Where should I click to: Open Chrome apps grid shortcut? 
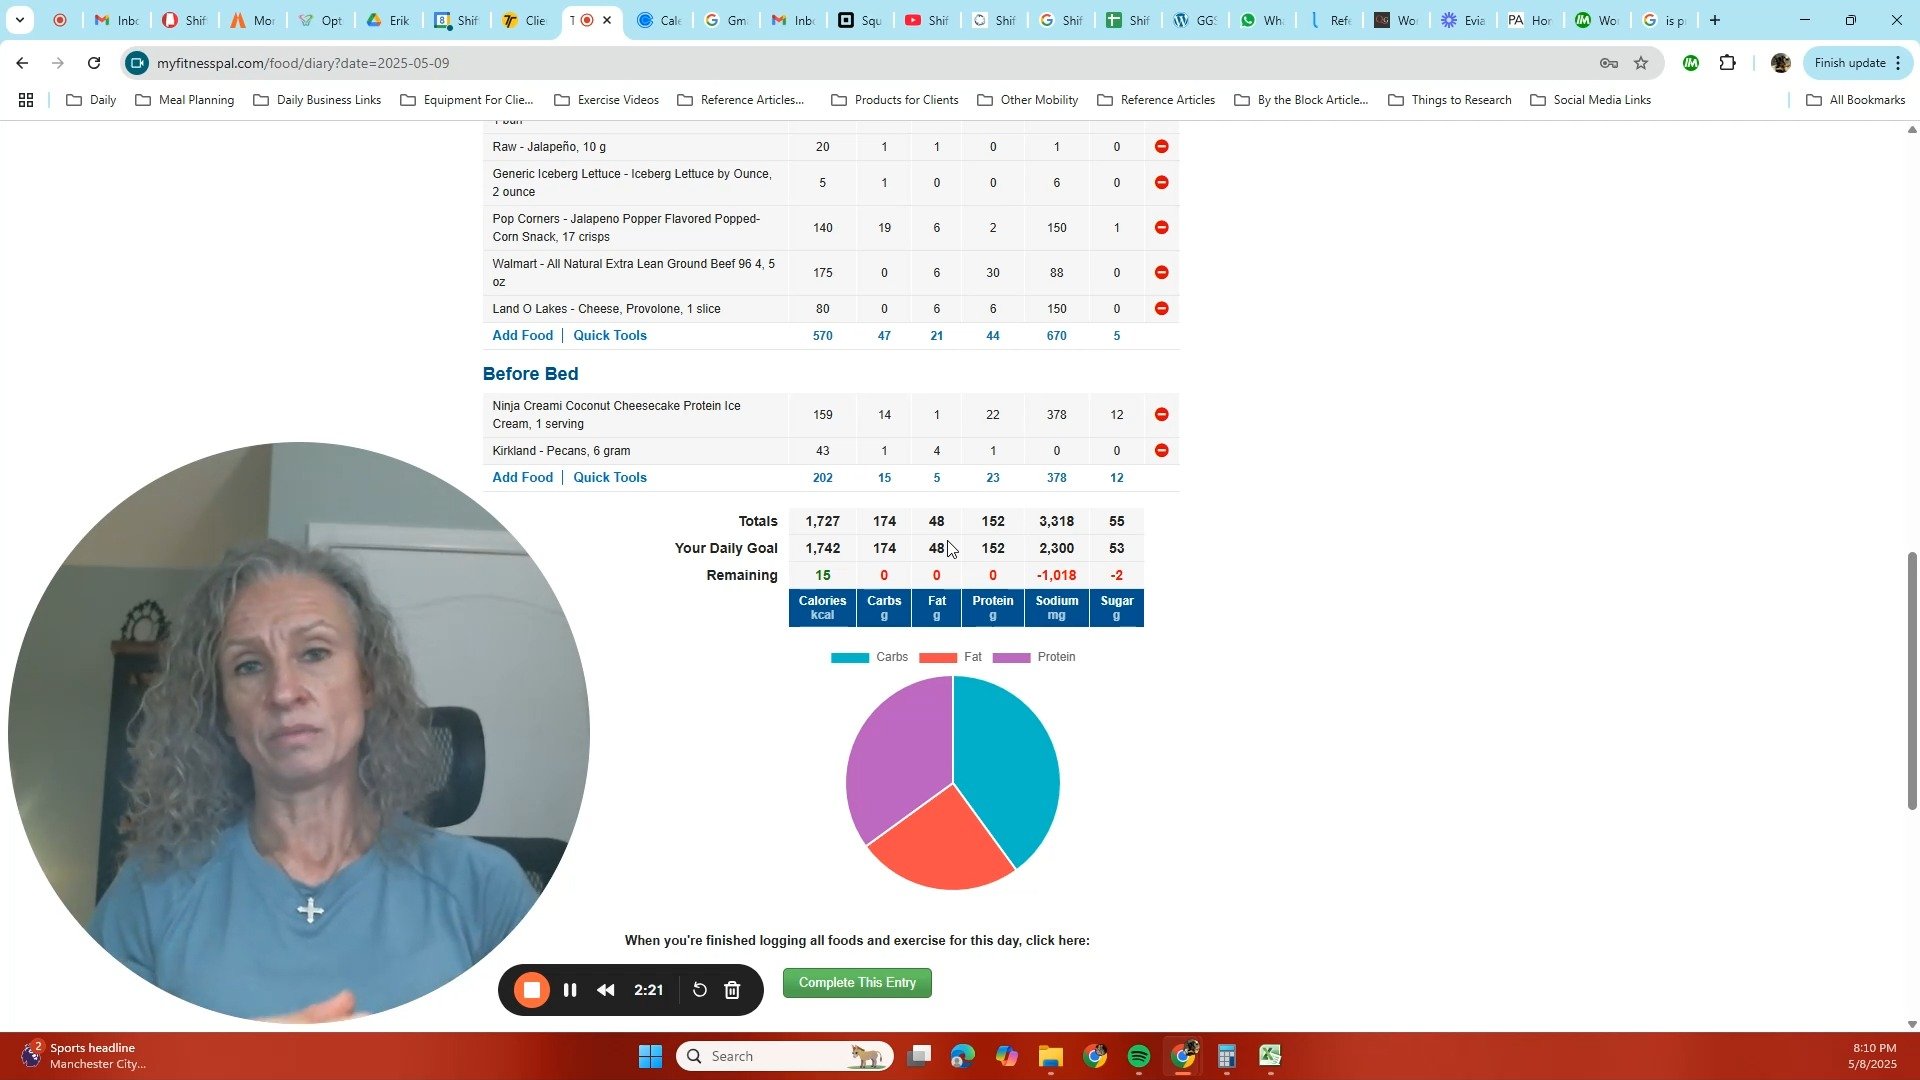click(x=26, y=100)
